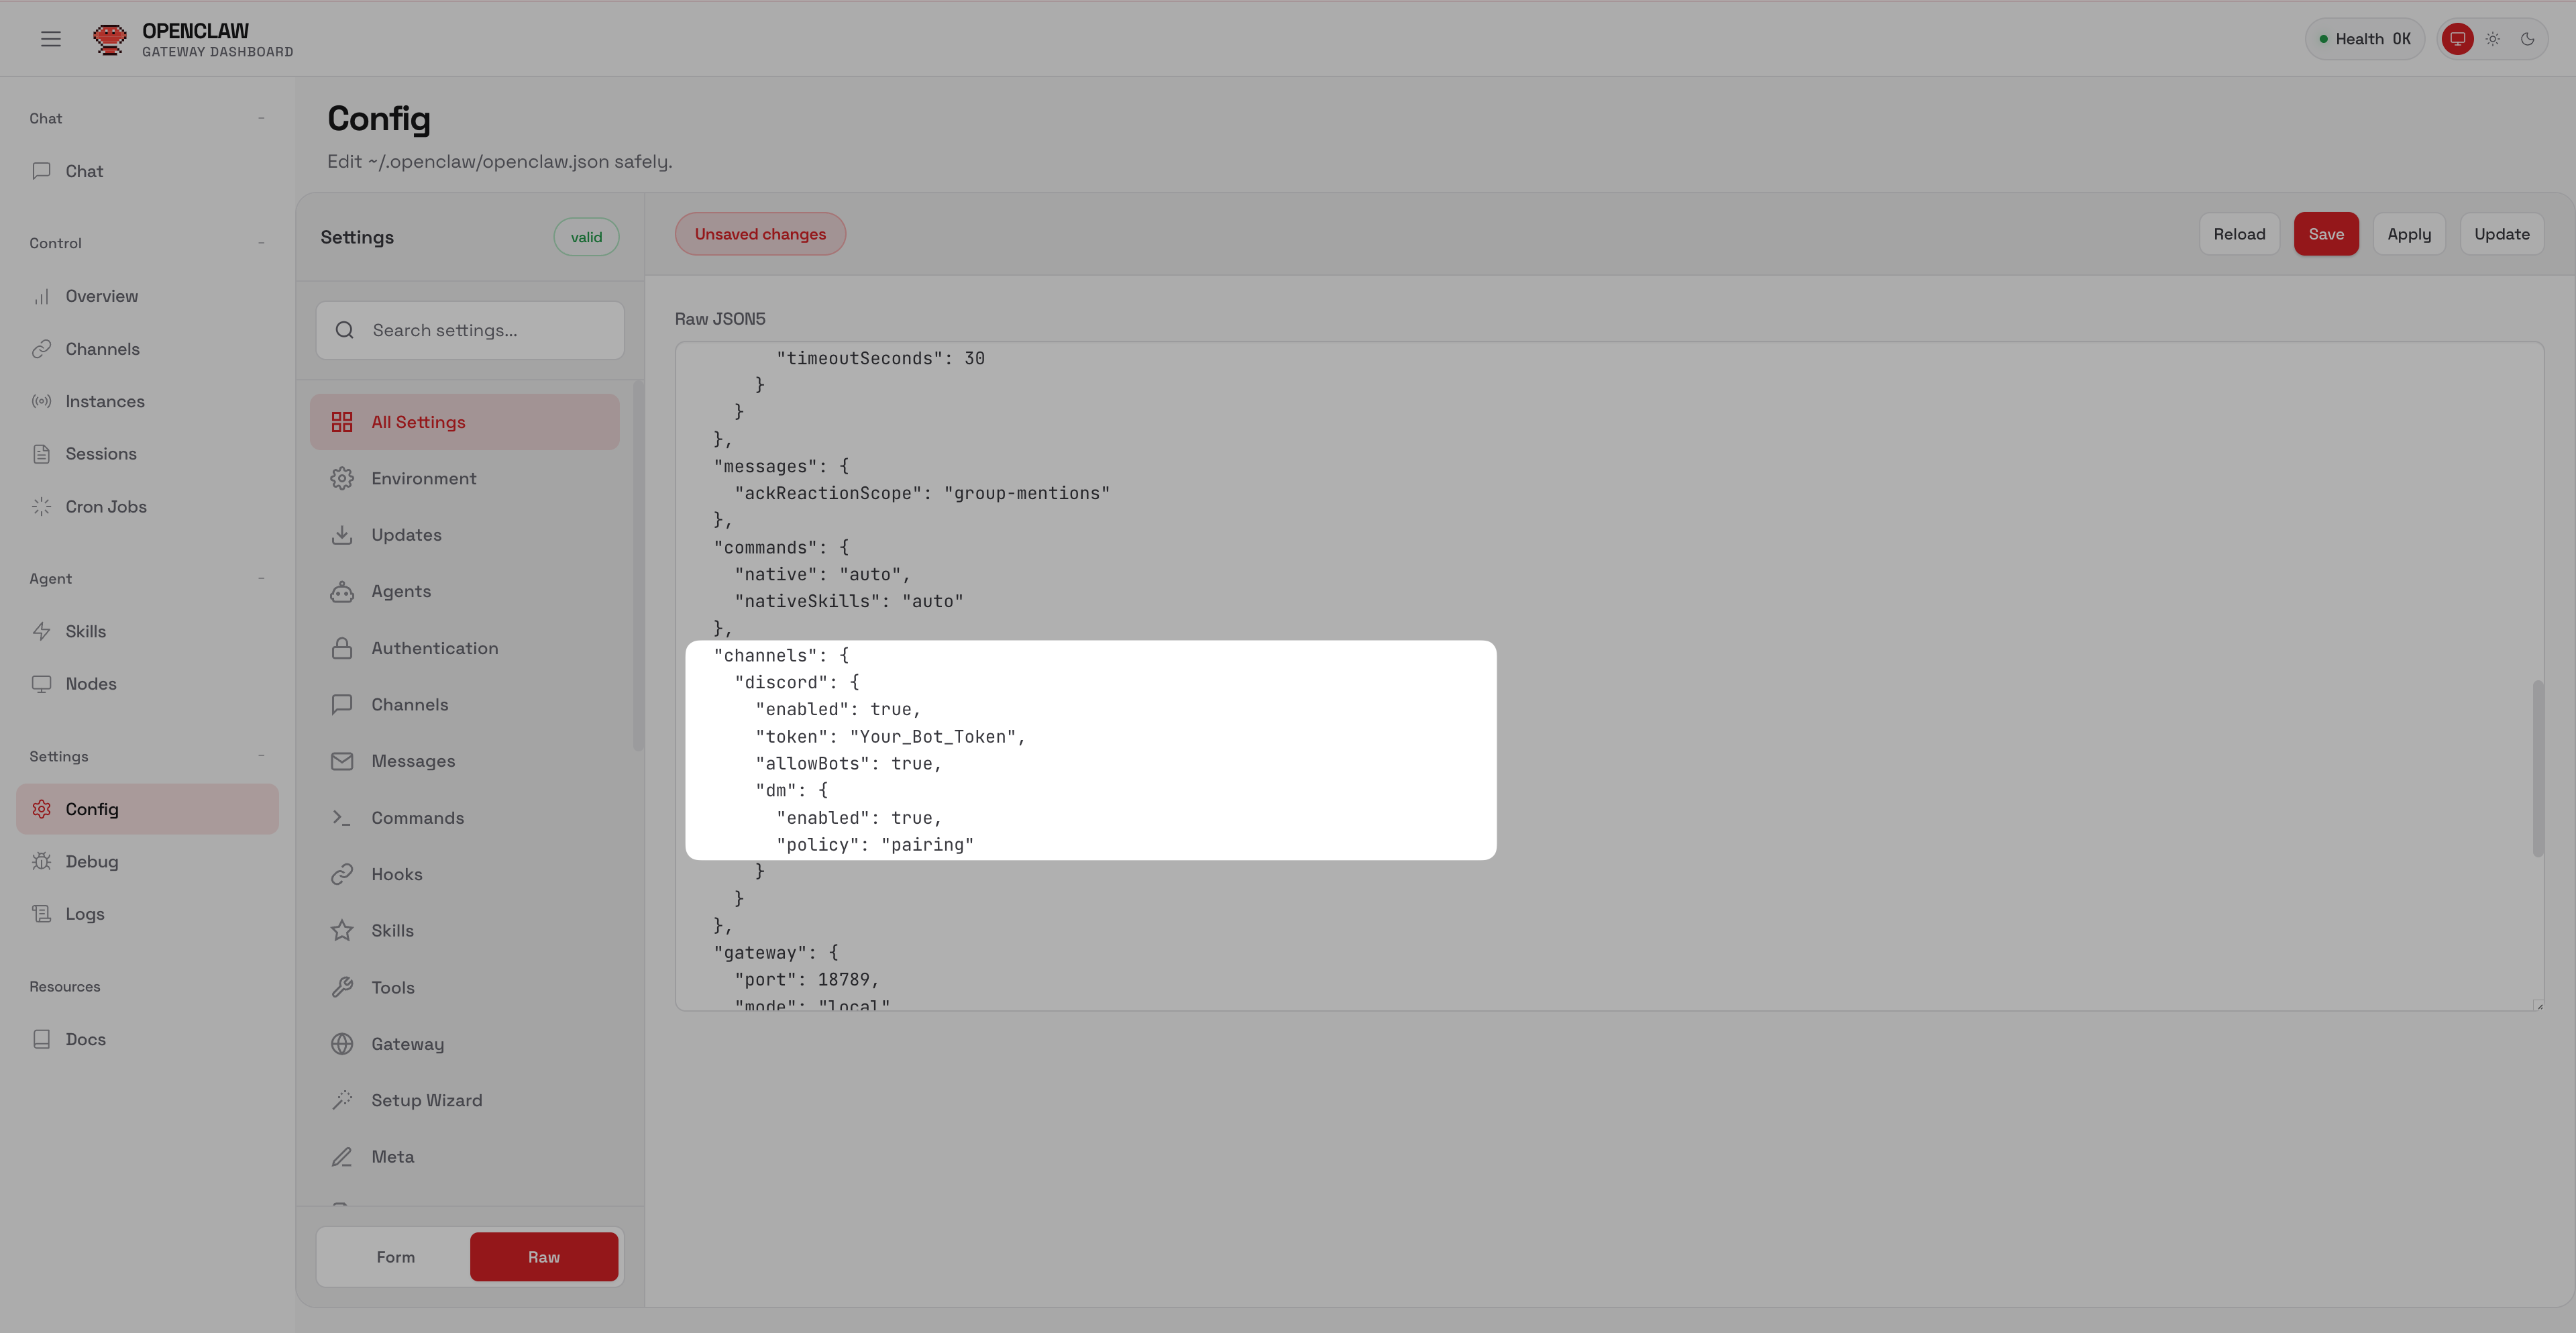Open Nodes in the sidebar
The height and width of the screenshot is (1333, 2576).
90,684
